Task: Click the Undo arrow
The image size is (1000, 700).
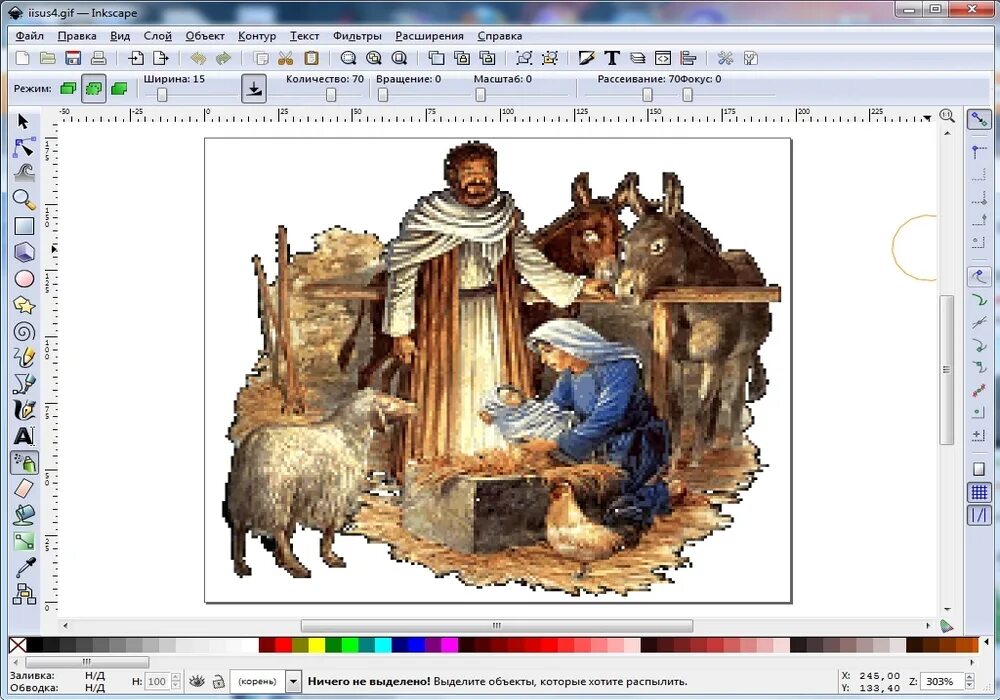Action: [198, 58]
